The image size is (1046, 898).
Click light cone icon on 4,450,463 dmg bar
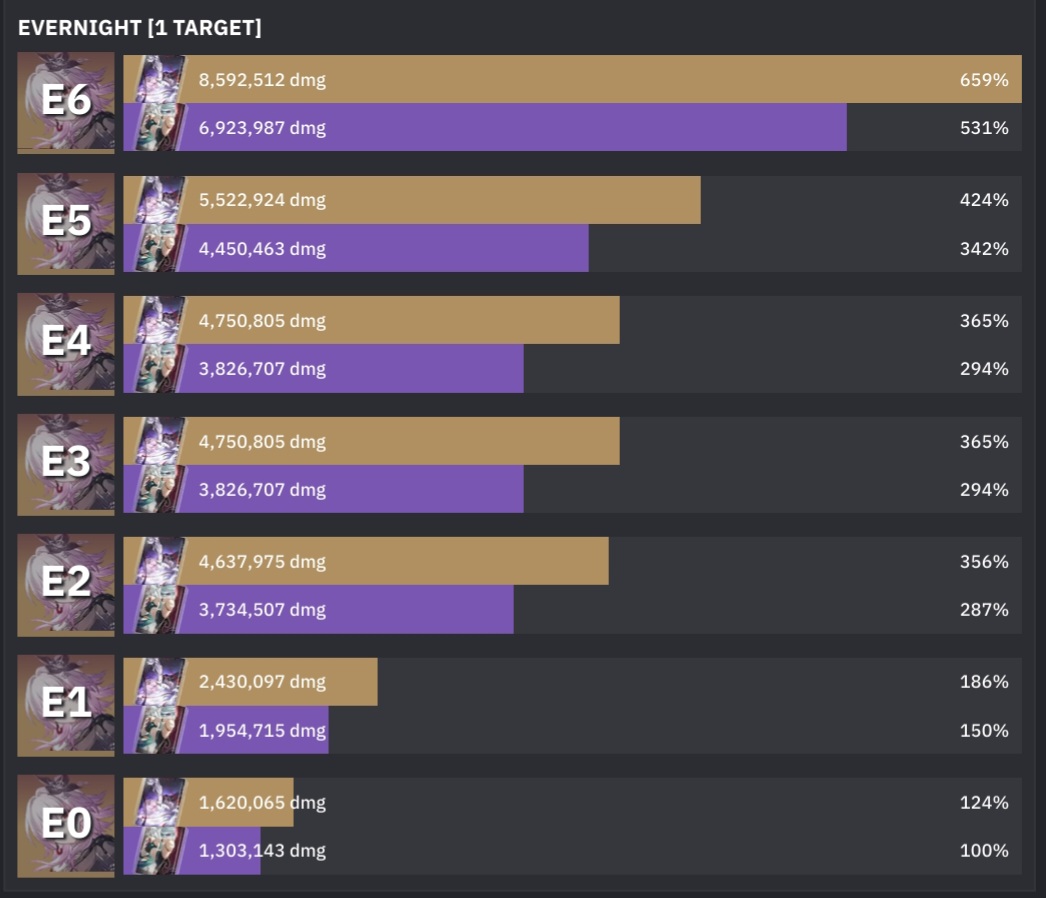pyautogui.click(x=159, y=248)
